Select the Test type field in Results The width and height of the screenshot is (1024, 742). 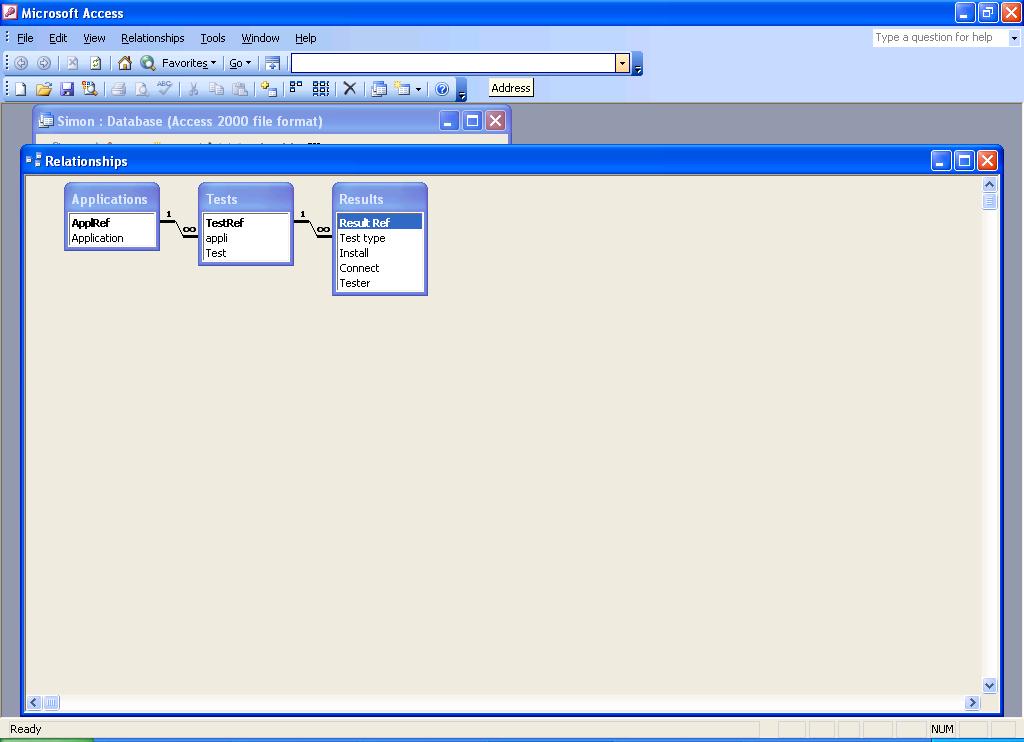379,238
